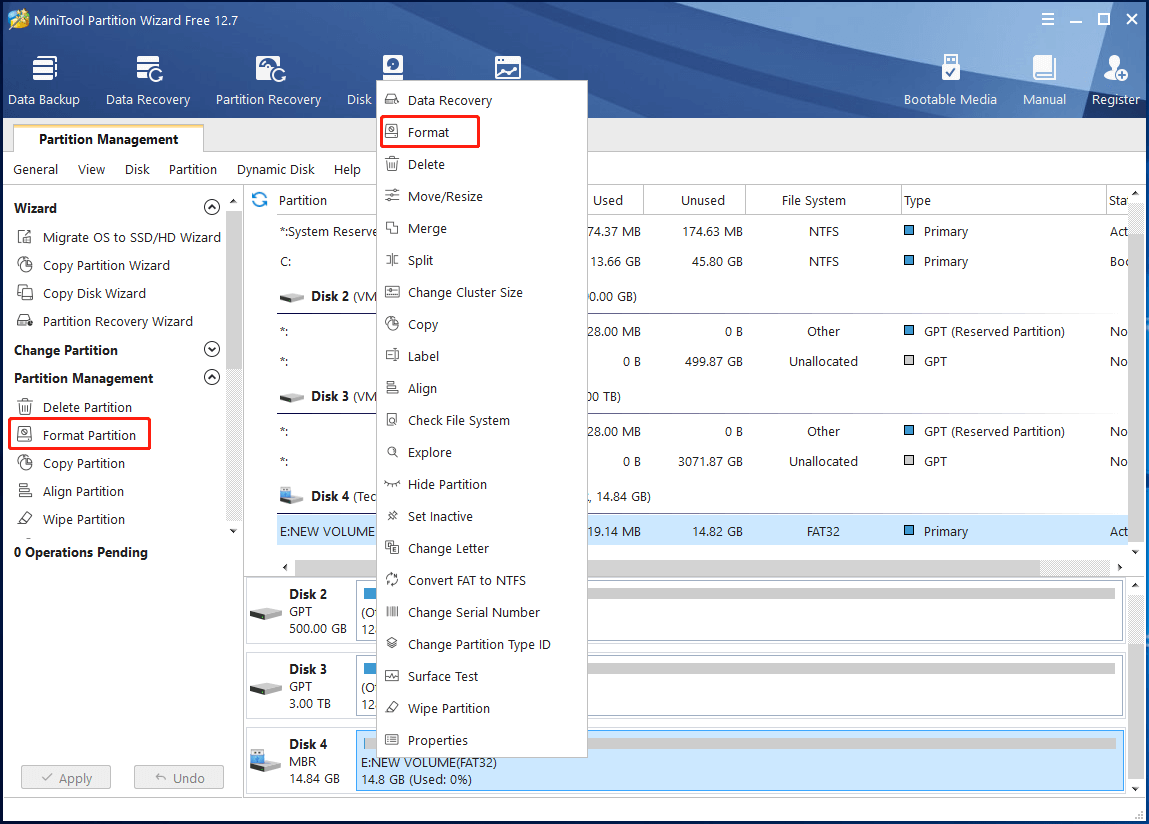Click left arrow of horizontal scrollbar
This screenshot has height=824, width=1149.
click(x=285, y=567)
